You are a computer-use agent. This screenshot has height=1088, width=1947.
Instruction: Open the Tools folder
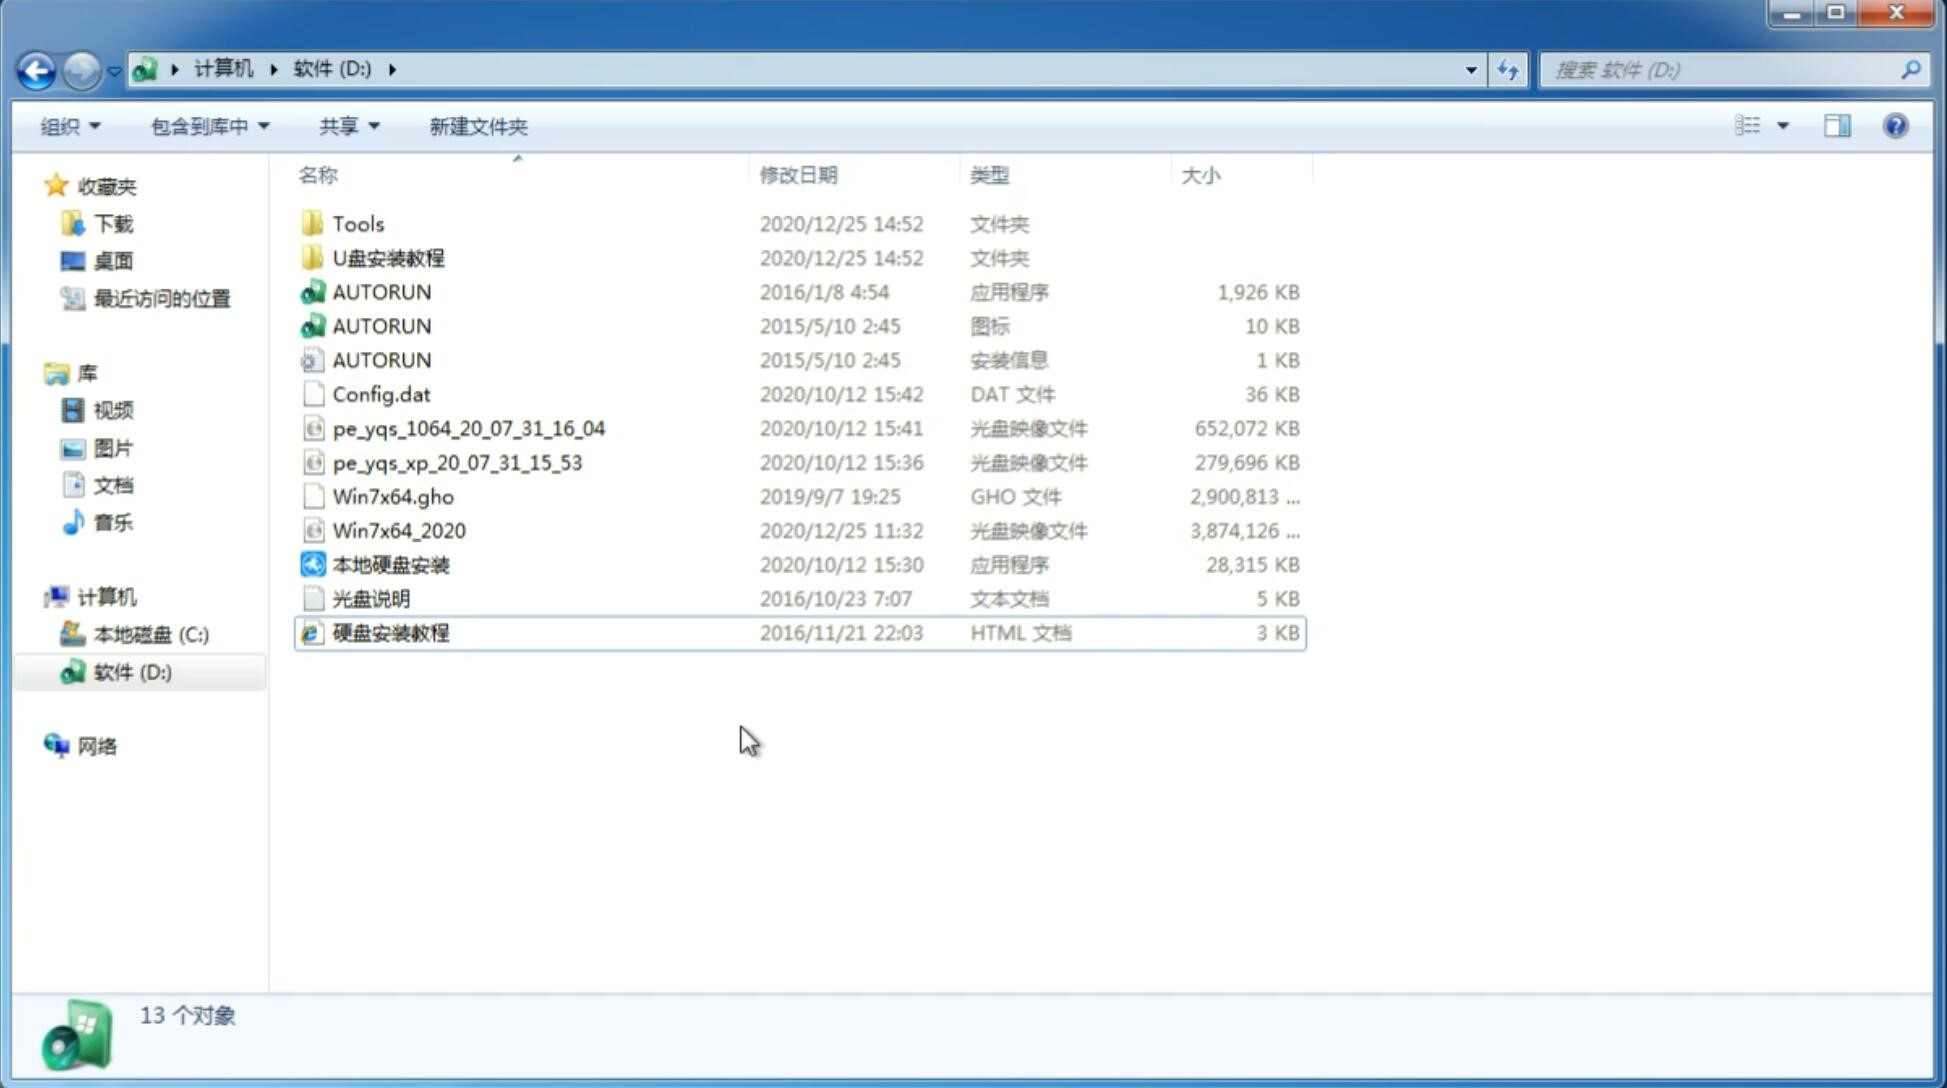tap(356, 223)
